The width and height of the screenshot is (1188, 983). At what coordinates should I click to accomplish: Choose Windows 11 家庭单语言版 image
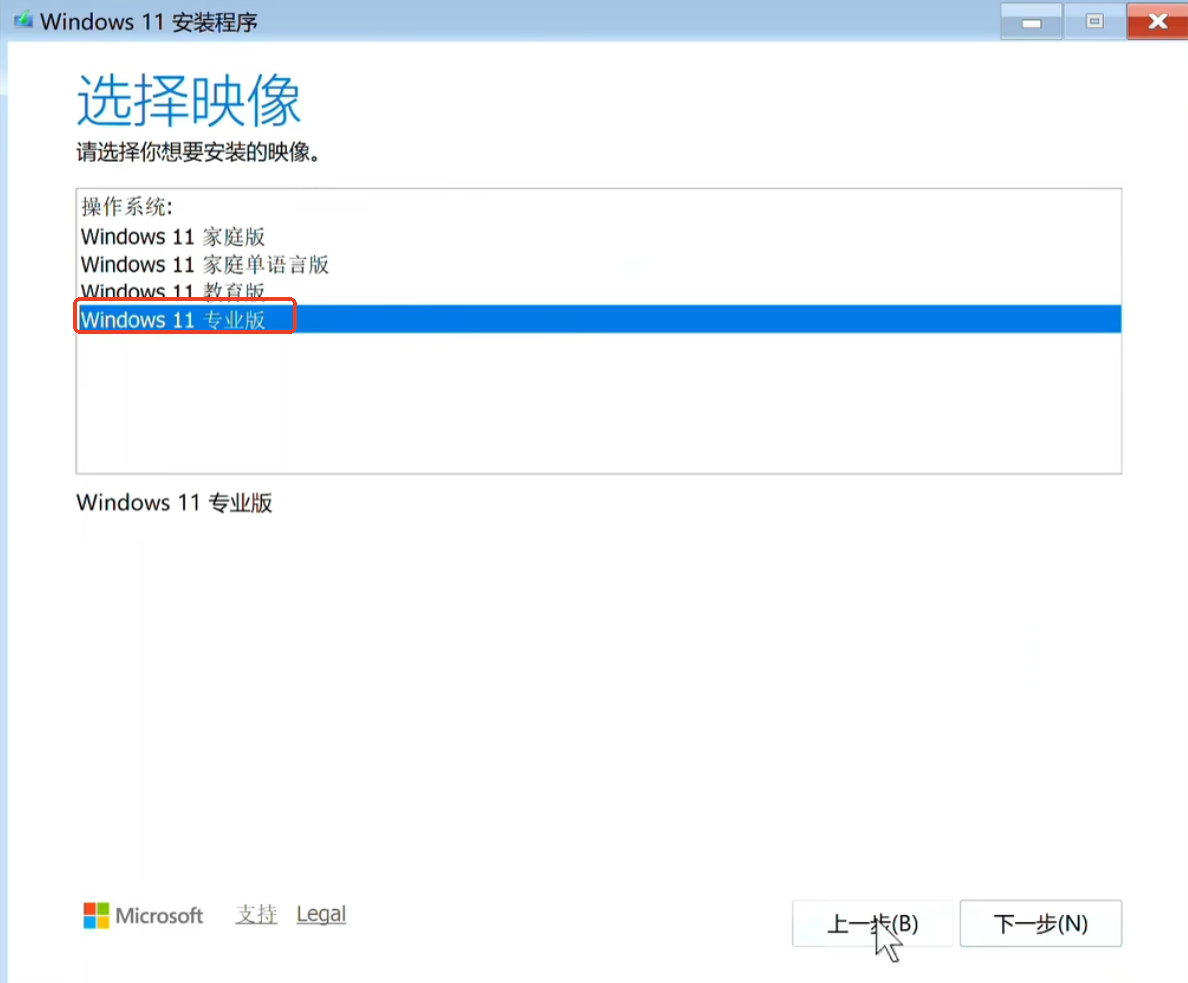(204, 265)
